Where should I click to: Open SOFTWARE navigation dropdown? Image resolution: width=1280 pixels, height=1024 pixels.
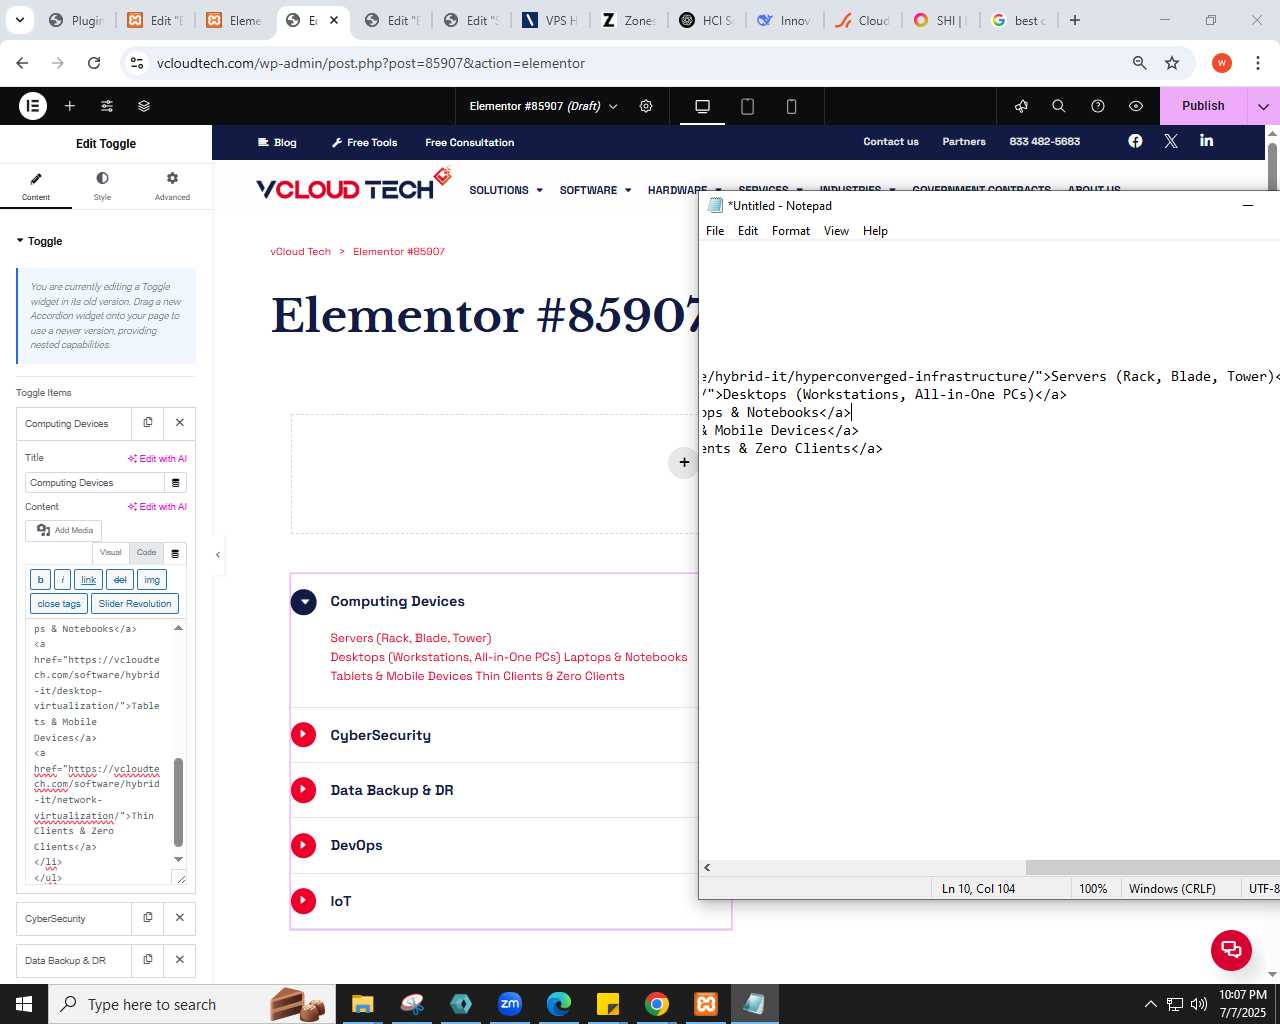595,190
